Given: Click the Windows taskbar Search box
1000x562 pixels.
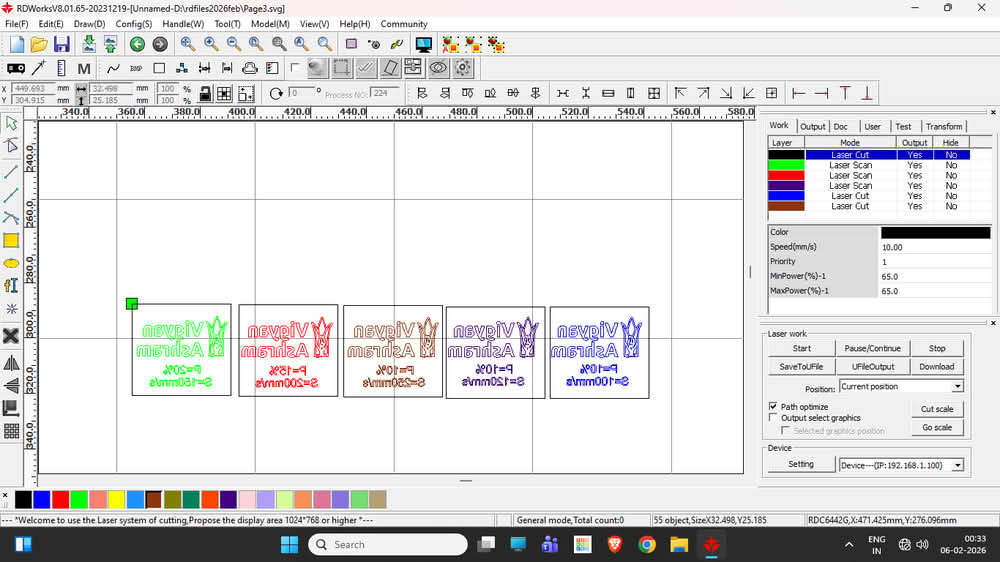Looking at the screenshot, I should (388, 545).
